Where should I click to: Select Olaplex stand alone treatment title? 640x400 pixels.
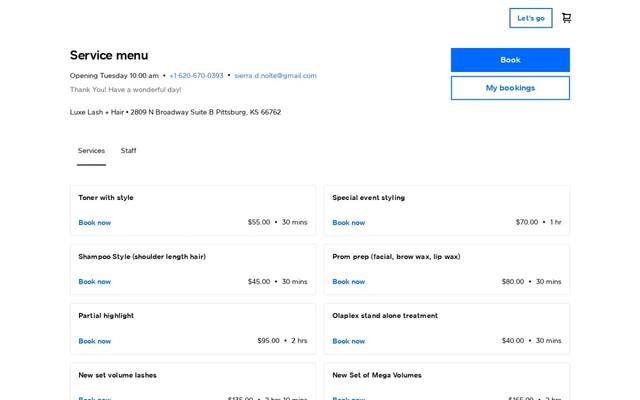click(385, 316)
